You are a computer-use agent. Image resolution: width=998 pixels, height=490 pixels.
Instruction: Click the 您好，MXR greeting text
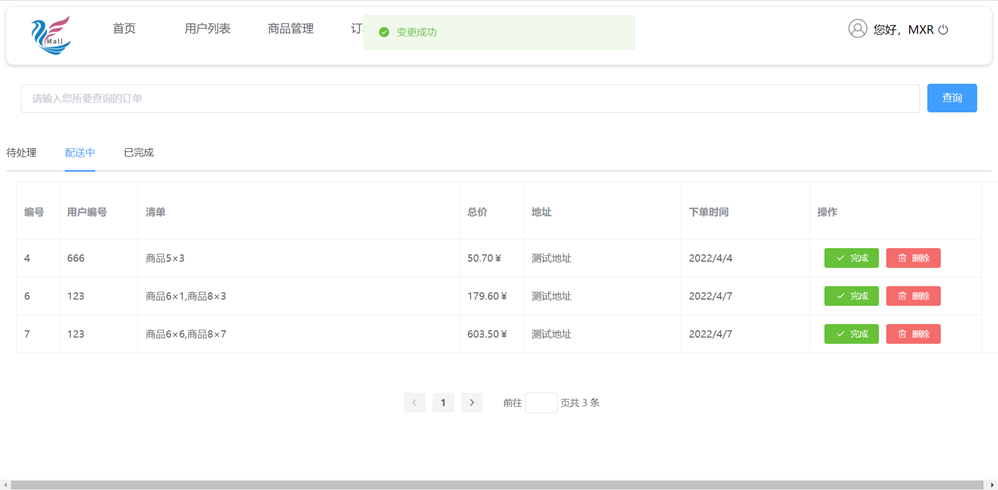tap(903, 29)
